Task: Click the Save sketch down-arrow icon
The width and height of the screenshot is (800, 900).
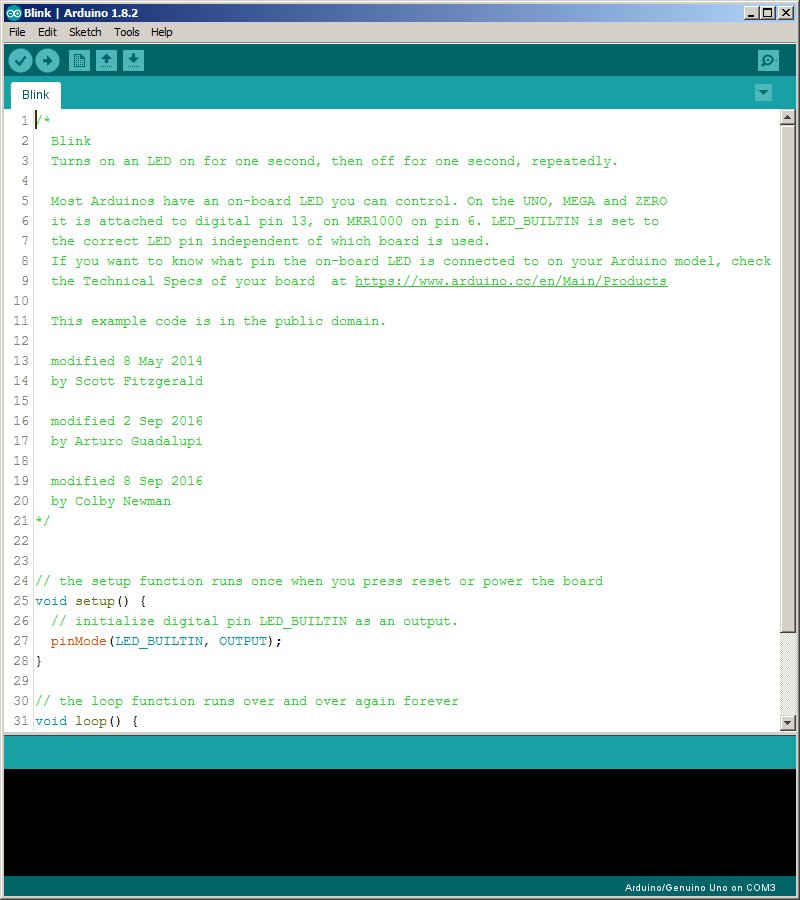Action: pos(133,61)
